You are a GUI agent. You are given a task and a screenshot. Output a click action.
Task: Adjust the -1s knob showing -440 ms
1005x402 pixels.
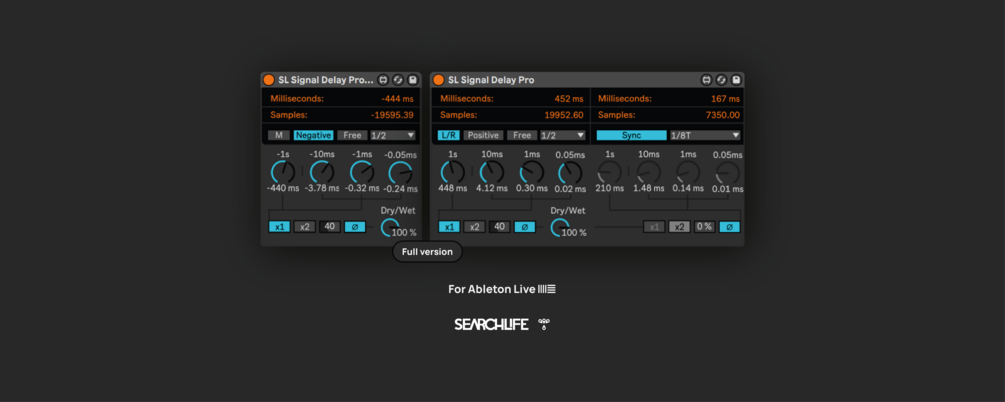coord(283,172)
